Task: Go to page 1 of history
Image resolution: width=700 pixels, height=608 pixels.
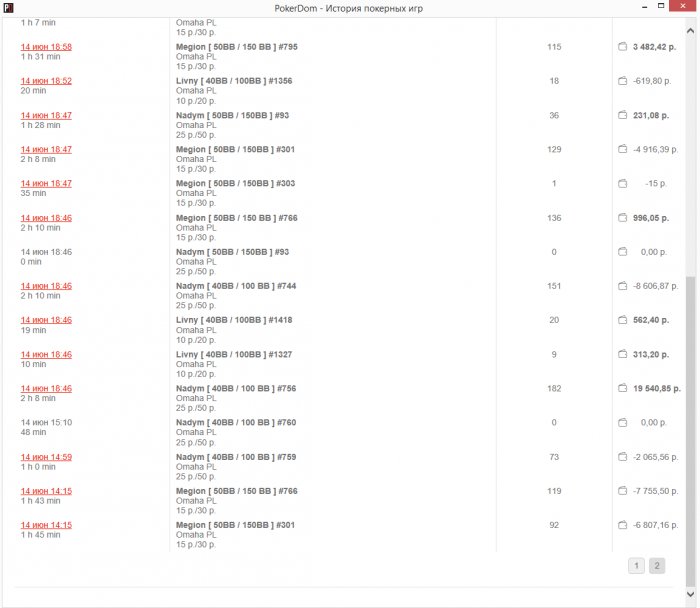Action: click(636, 566)
